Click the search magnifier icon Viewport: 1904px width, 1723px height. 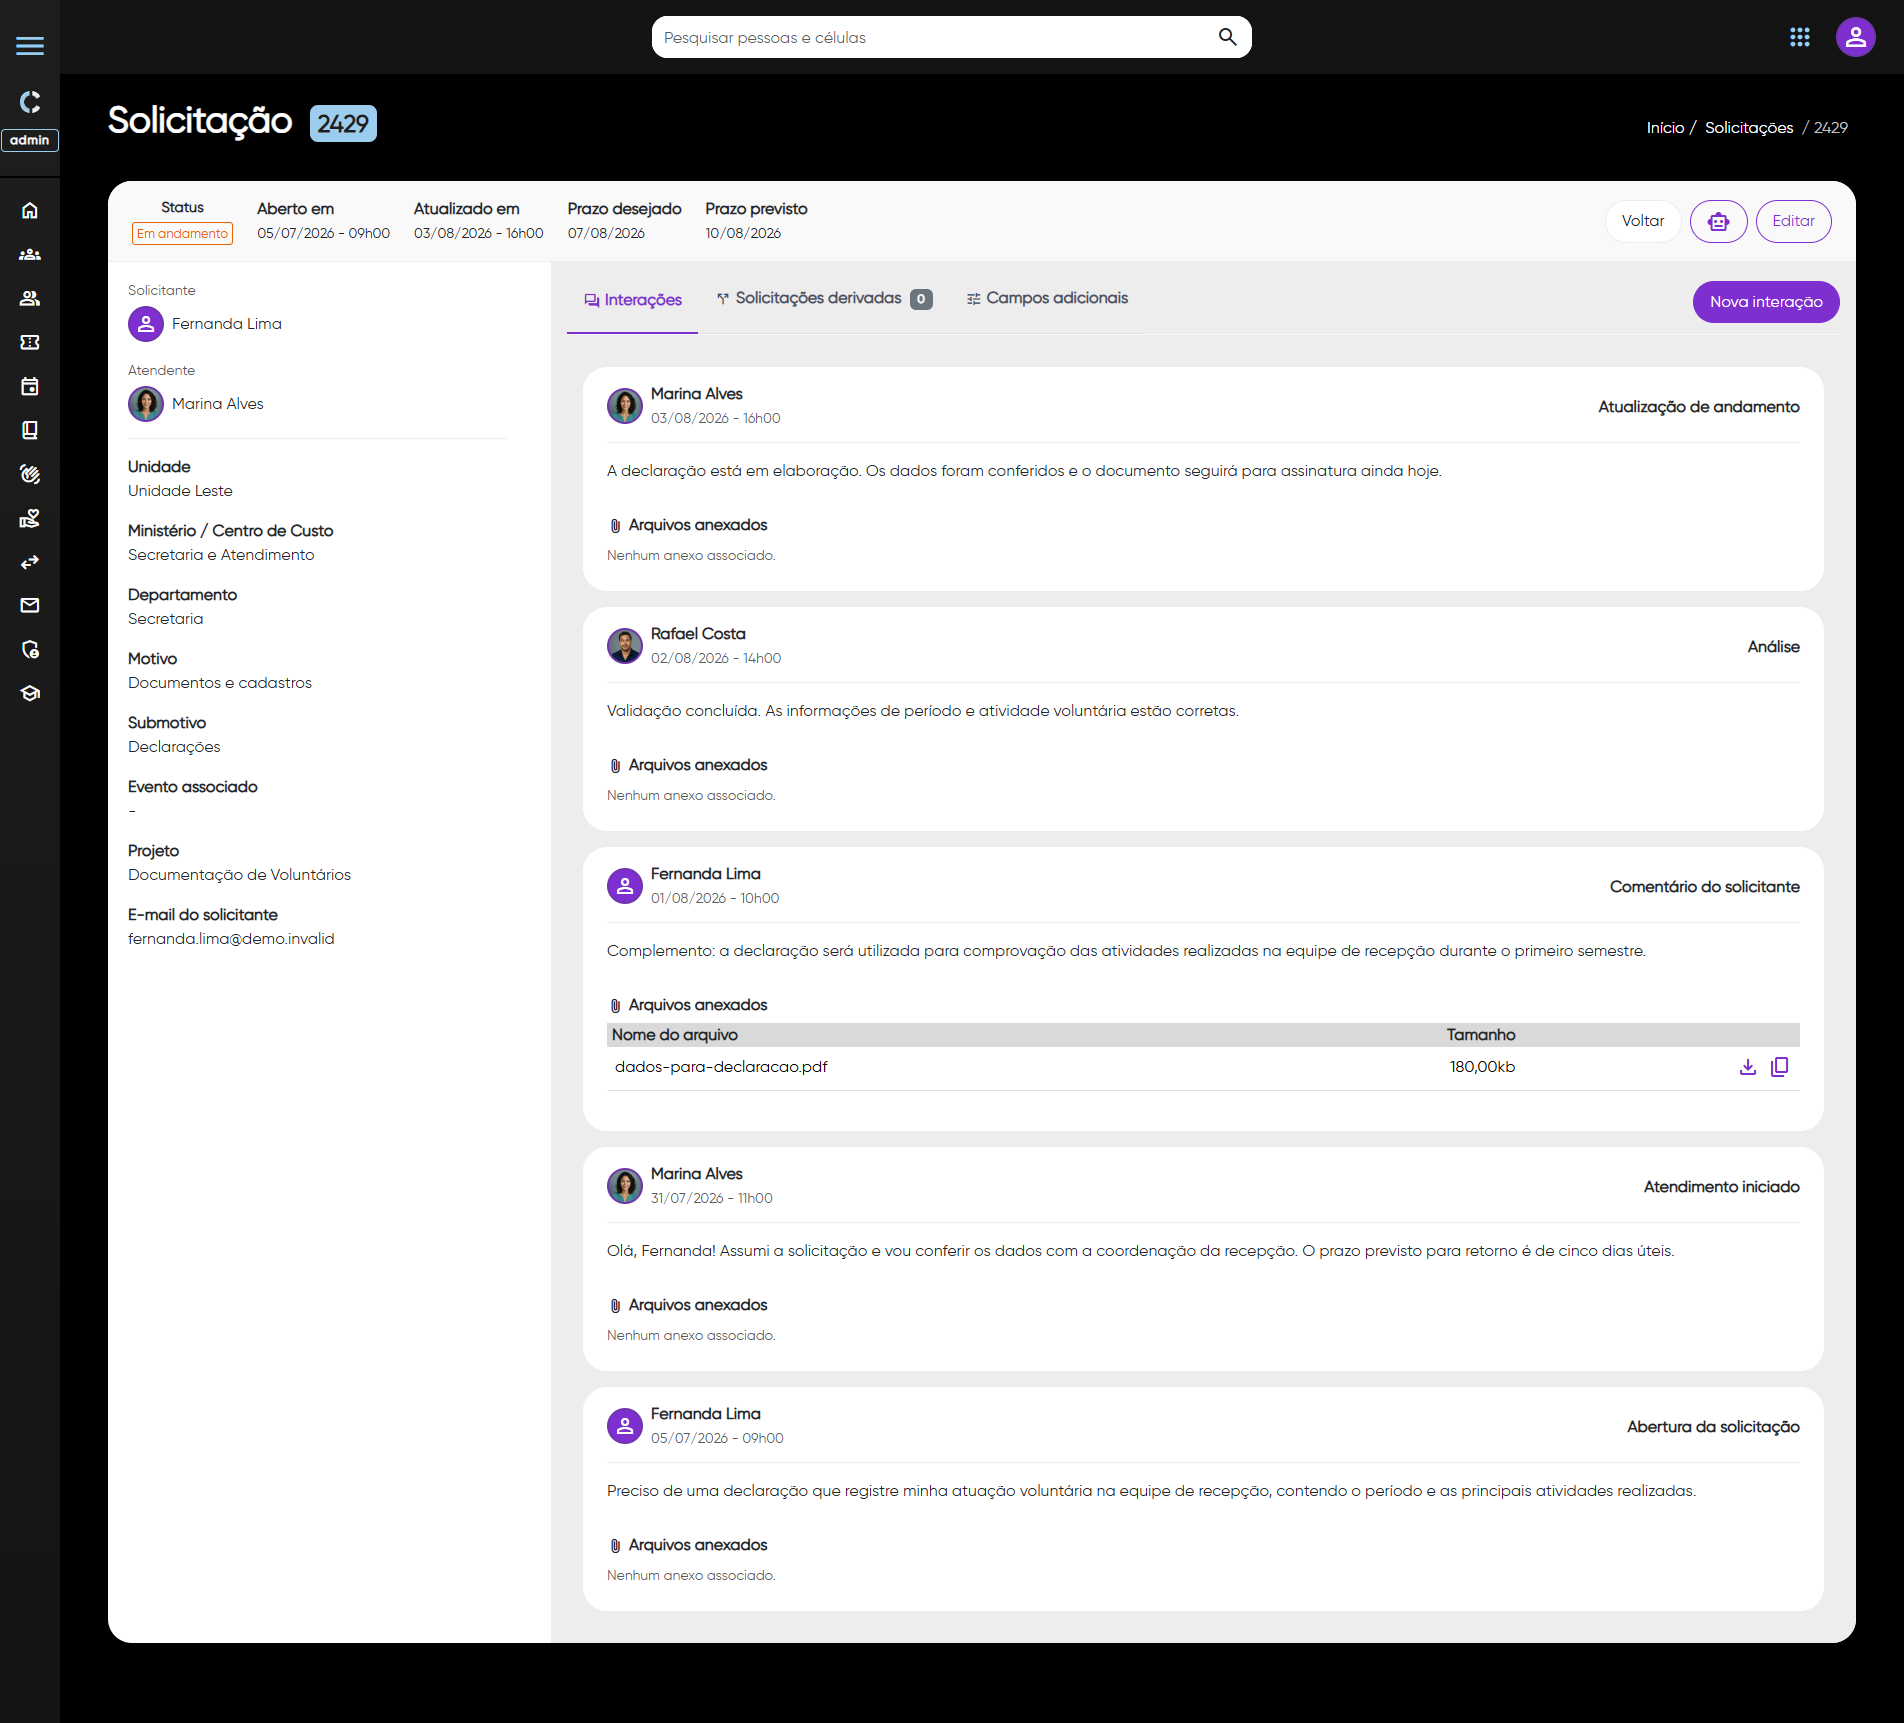click(x=1227, y=37)
